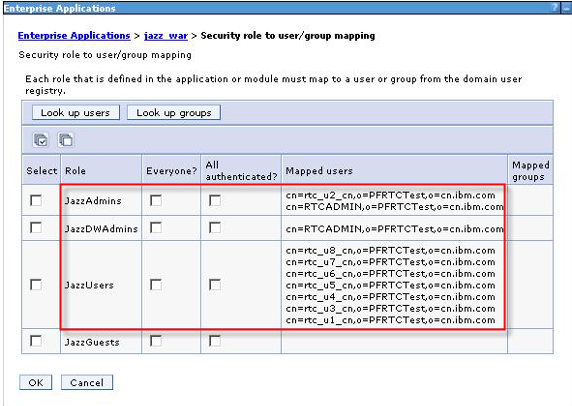
Task: Click the Look up users button
Action: [x=76, y=112]
